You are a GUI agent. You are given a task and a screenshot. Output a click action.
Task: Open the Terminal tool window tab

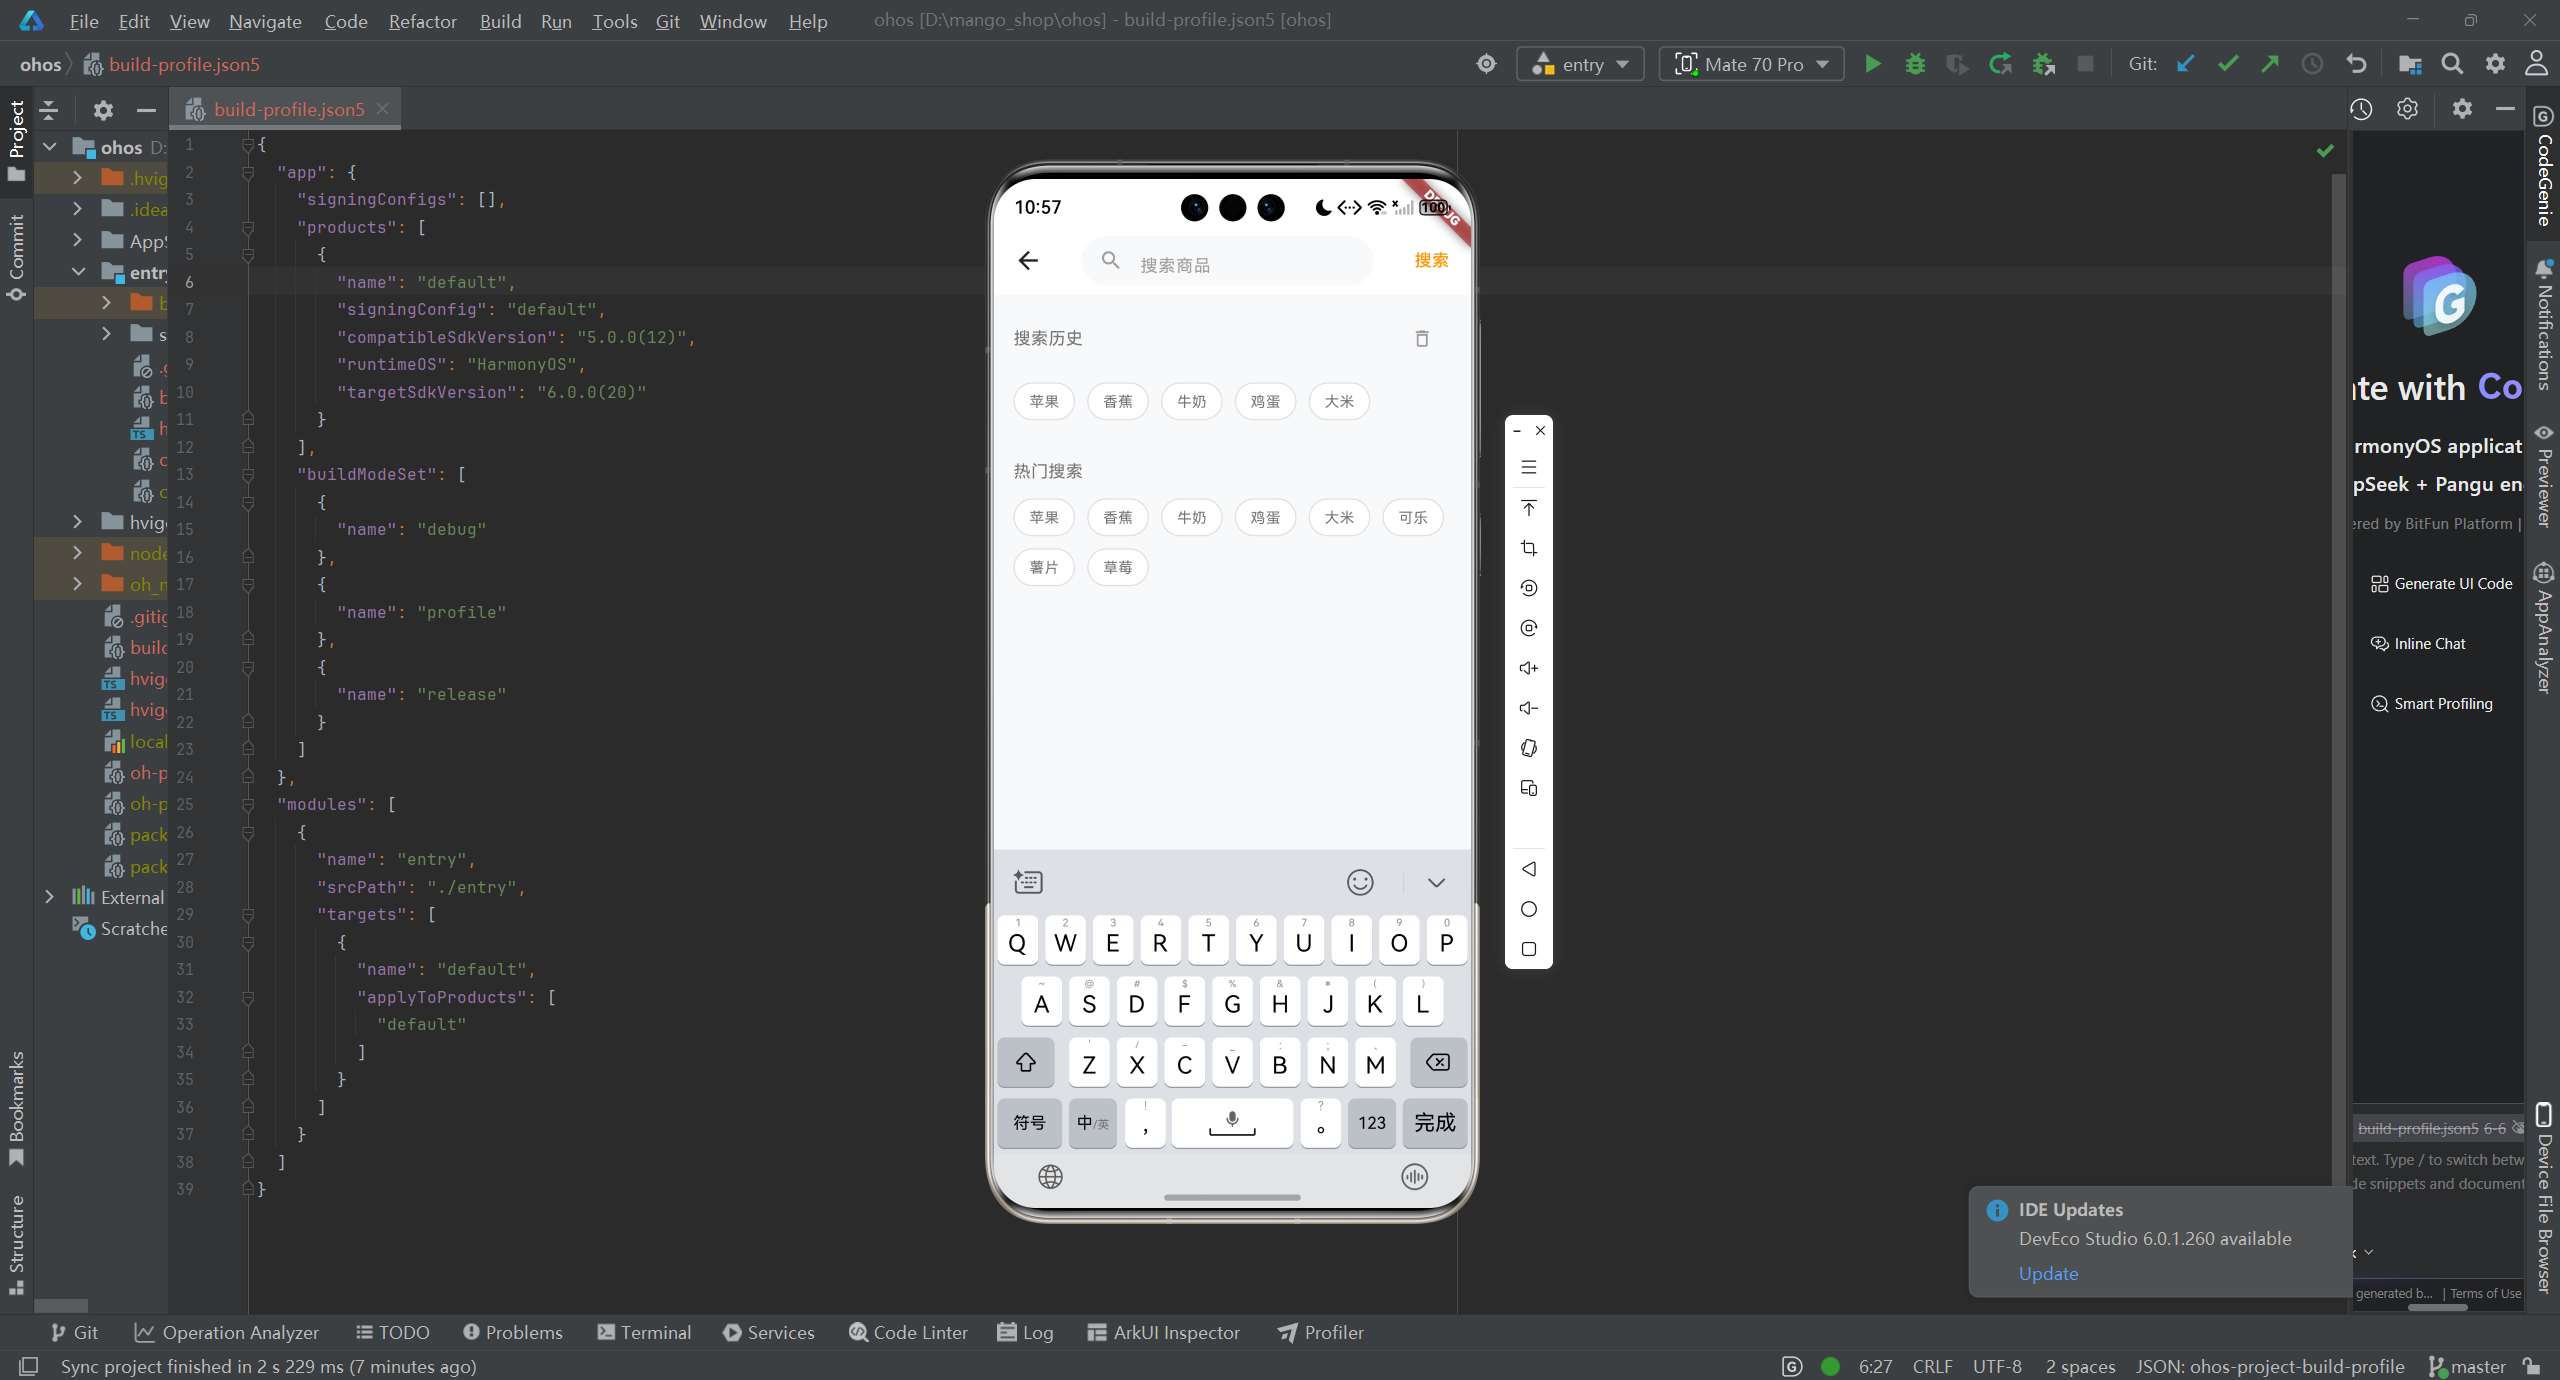[644, 1332]
